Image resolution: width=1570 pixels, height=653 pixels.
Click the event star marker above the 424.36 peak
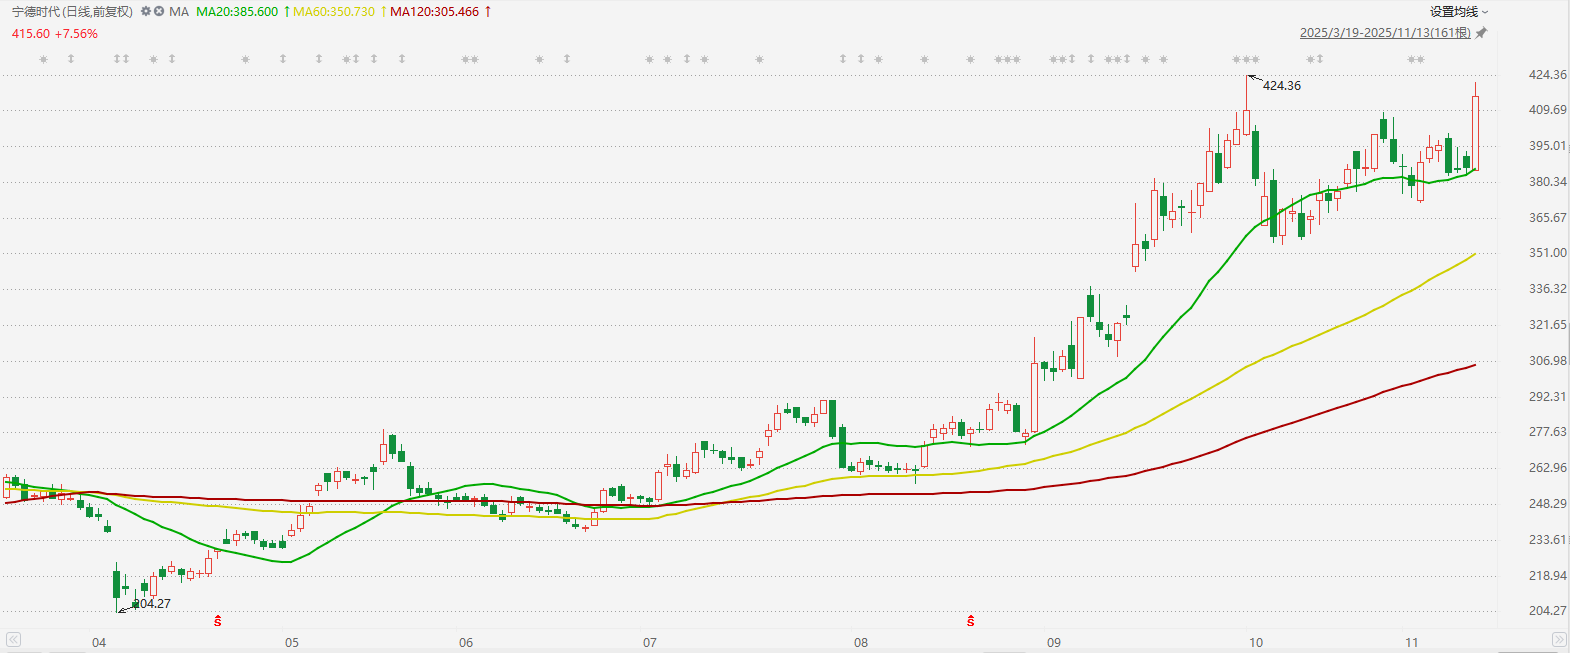1246,60
